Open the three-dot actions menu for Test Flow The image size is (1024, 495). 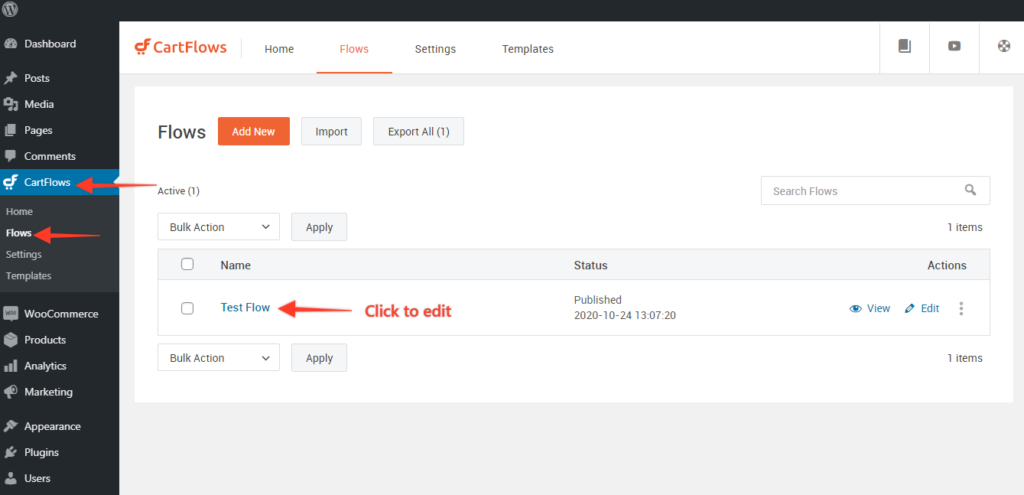coord(961,308)
